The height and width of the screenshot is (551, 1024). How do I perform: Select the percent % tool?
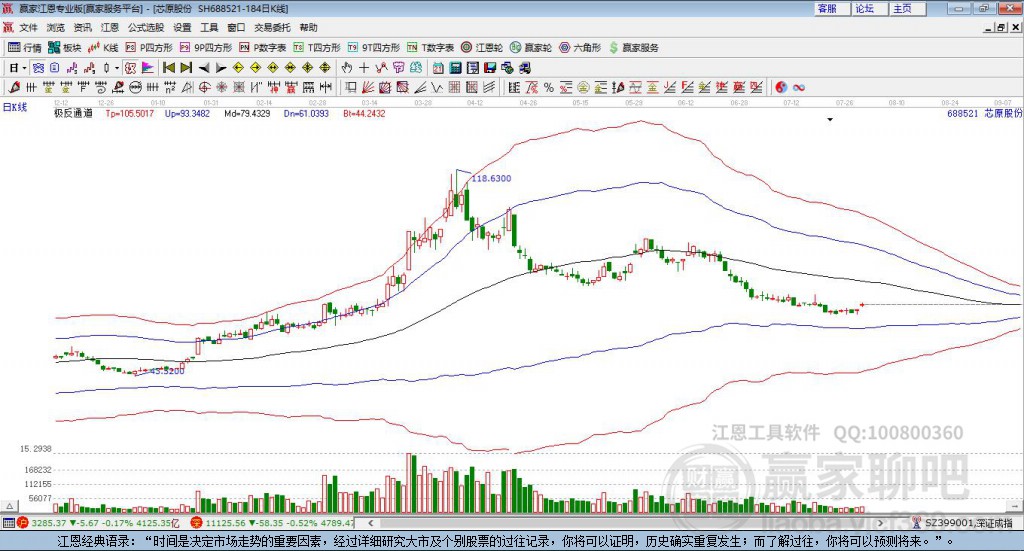[x=549, y=87]
